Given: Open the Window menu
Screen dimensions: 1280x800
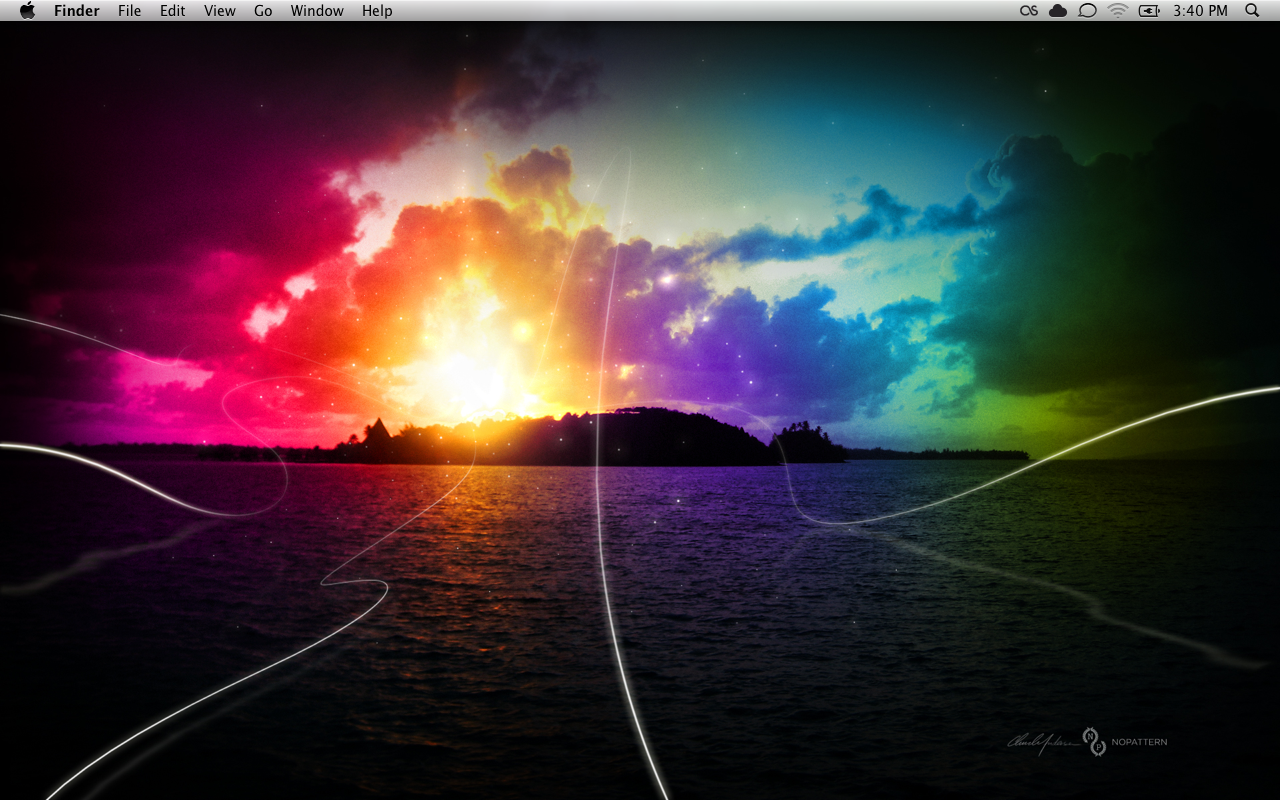Looking at the screenshot, I should 317,11.
